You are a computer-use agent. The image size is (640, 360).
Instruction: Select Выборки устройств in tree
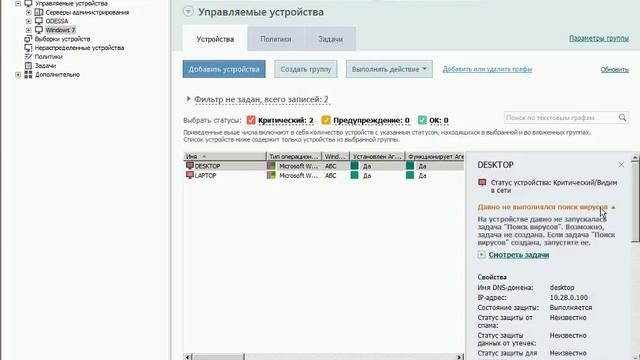pos(62,39)
